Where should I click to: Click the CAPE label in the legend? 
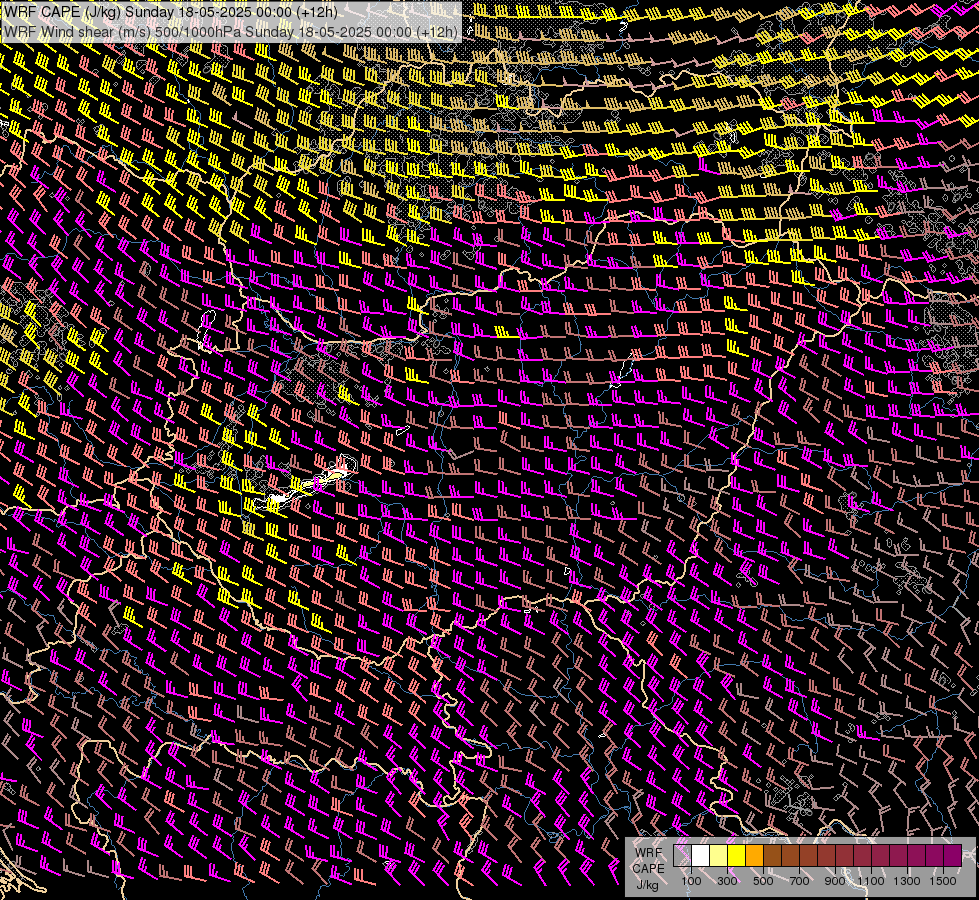pyautogui.click(x=648, y=869)
